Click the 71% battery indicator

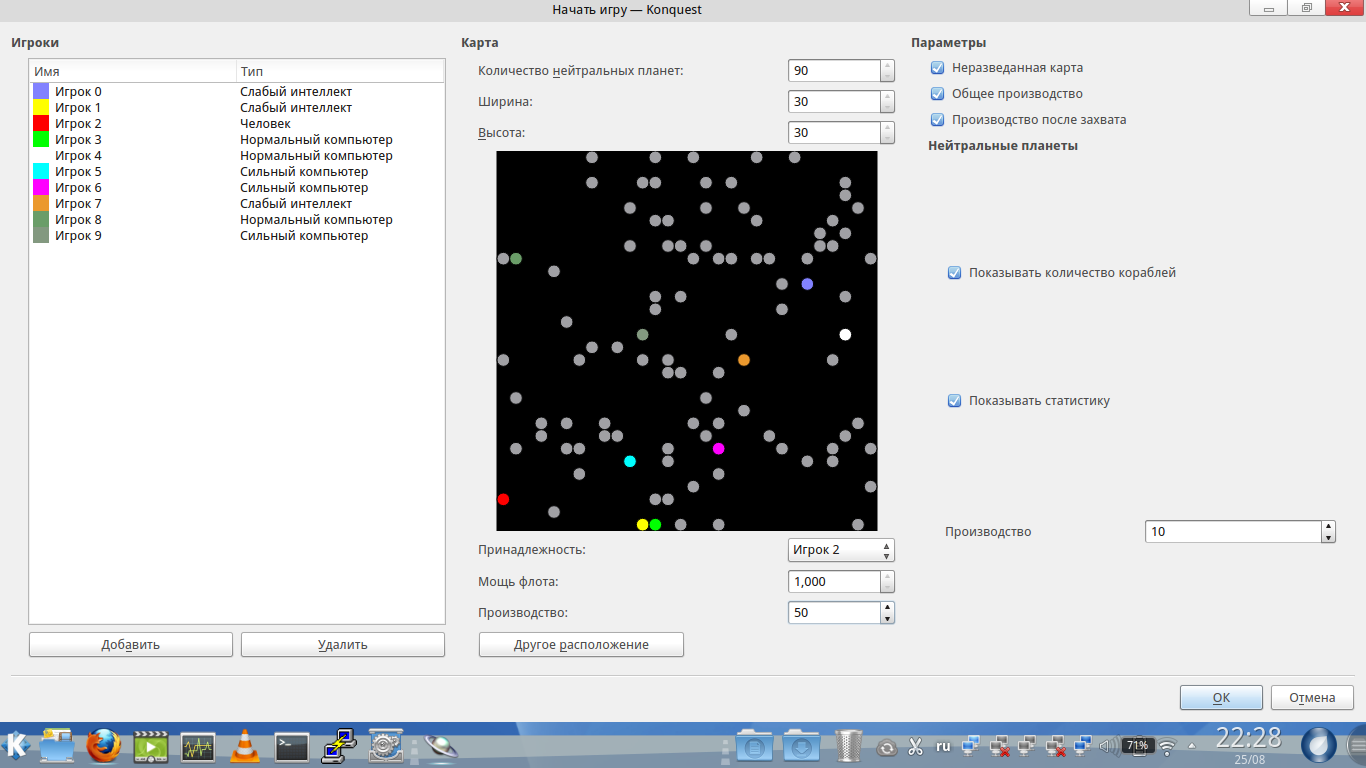pyautogui.click(x=1136, y=746)
